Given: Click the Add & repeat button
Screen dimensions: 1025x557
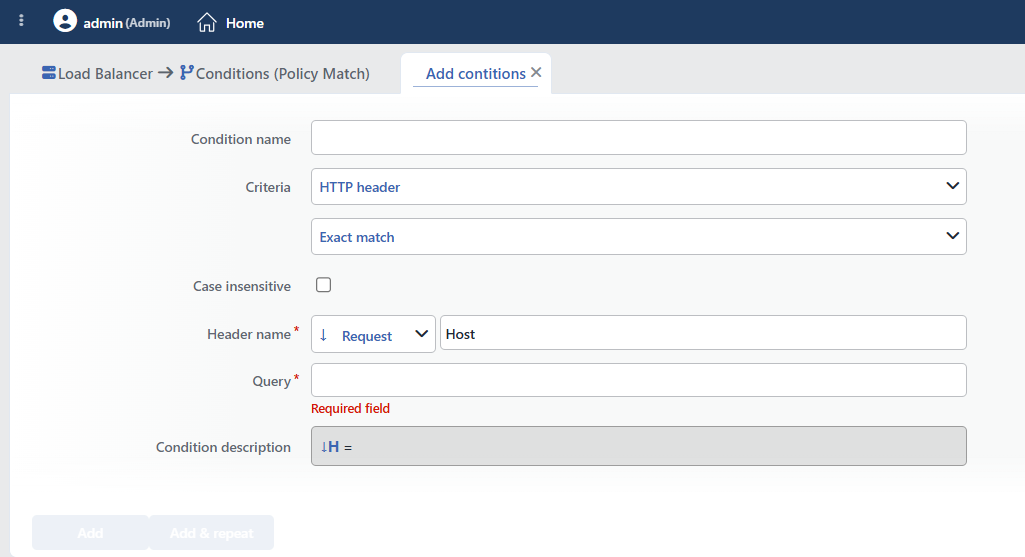Looking at the screenshot, I should (211, 533).
